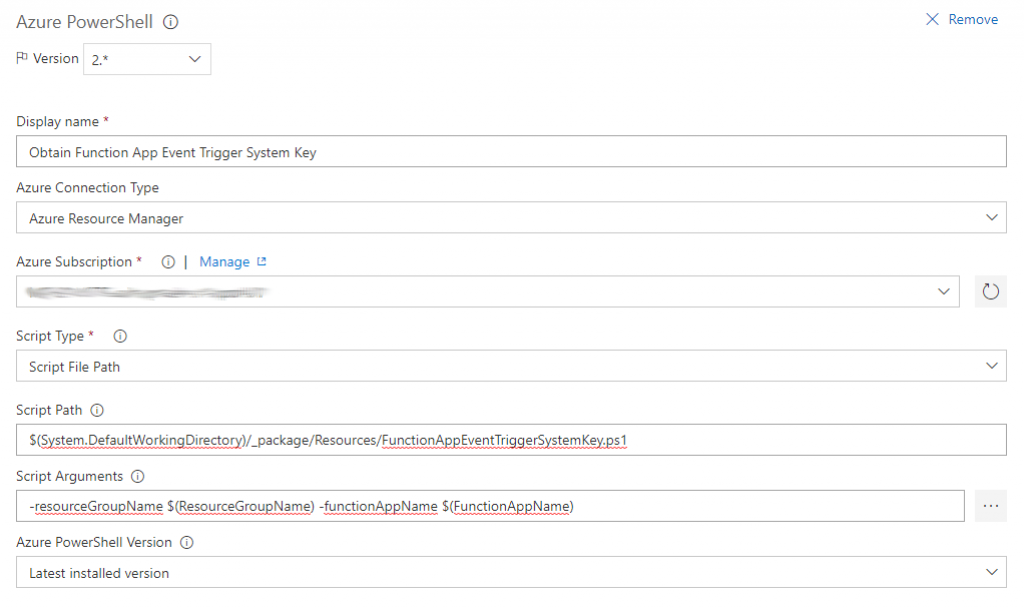This screenshot has height=608, width=1024.
Task: Click the Azure Connection Type label
Action: click(x=88, y=187)
